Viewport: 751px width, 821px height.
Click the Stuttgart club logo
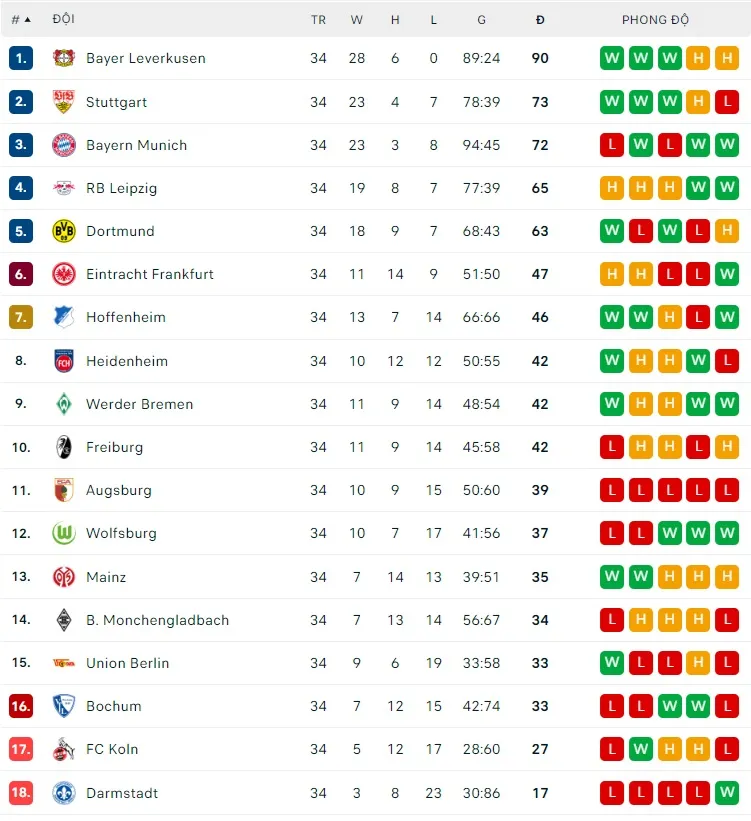tap(64, 102)
